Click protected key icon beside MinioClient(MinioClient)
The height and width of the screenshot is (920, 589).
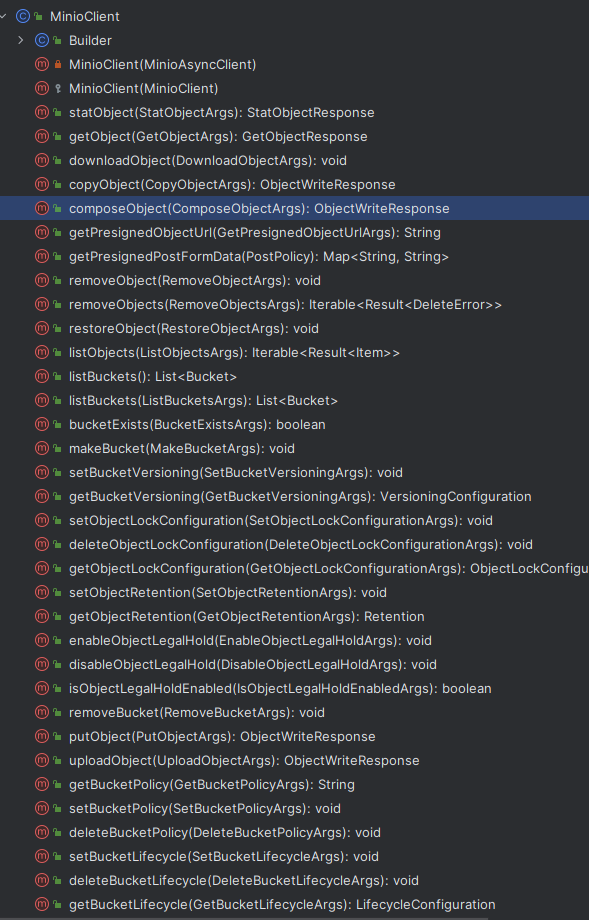[57, 88]
